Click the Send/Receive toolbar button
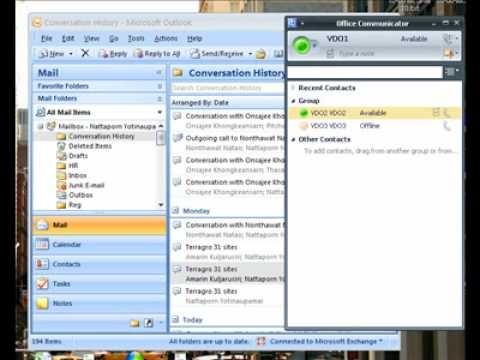 point(217,53)
